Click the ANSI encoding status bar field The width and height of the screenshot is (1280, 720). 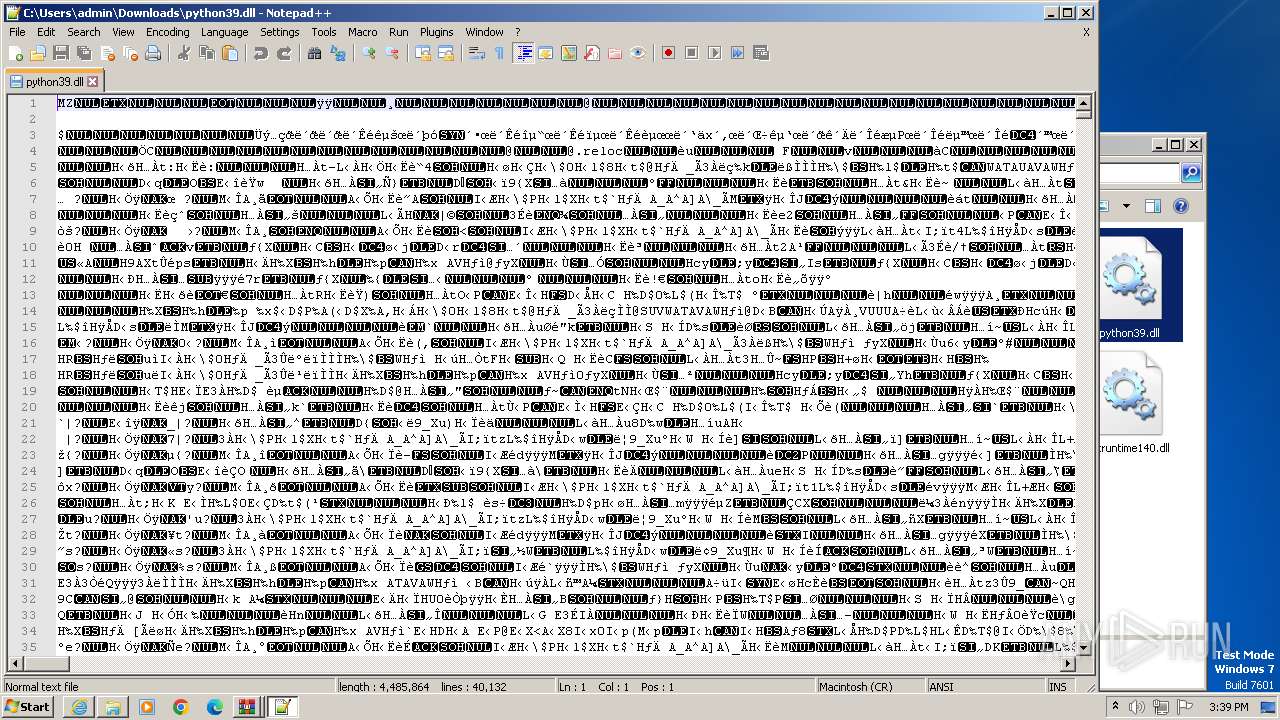(x=985, y=687)
